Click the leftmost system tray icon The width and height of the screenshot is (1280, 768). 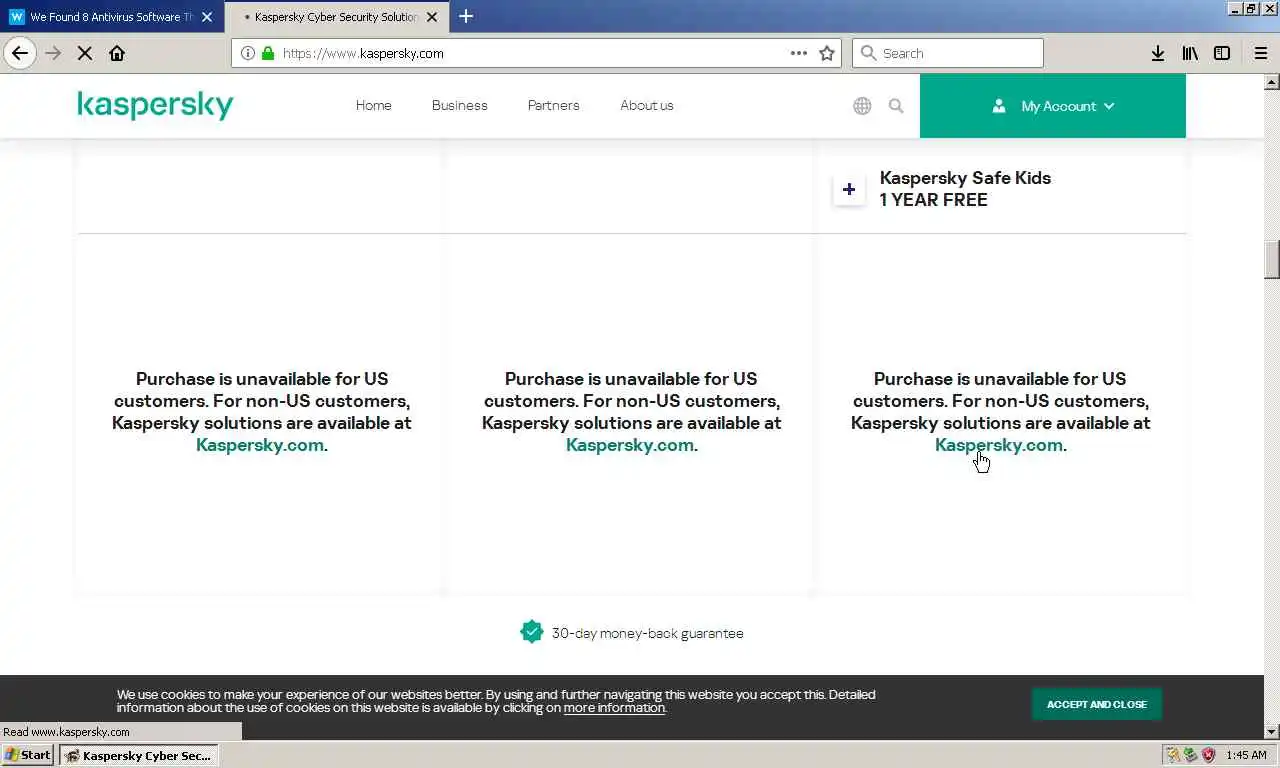pos(1174,755)
